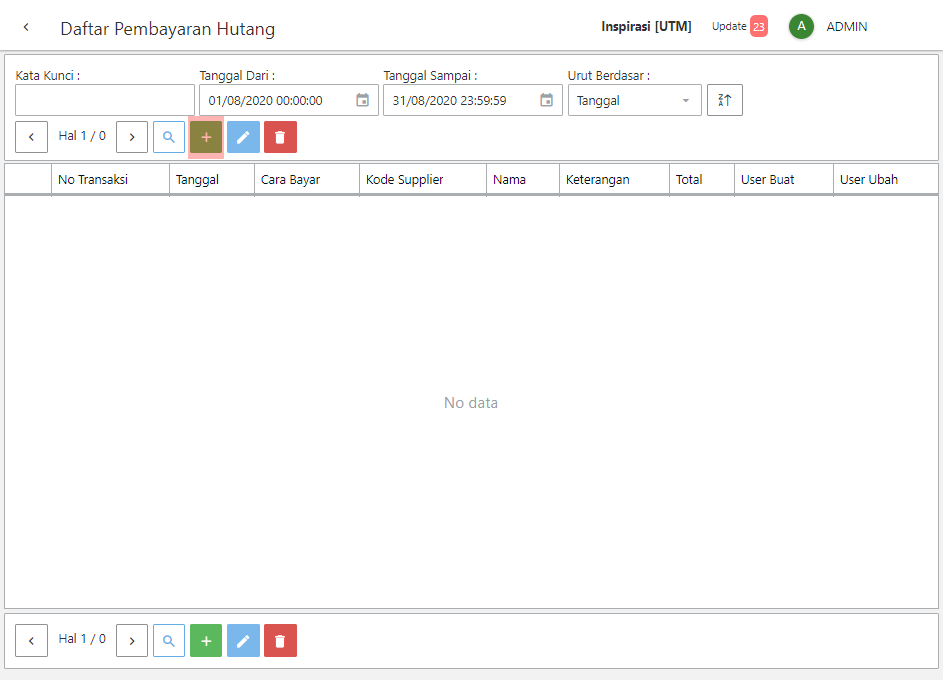Click the Update notification badge
Viewport: 943px width, 680px height.
click(758, 27)
